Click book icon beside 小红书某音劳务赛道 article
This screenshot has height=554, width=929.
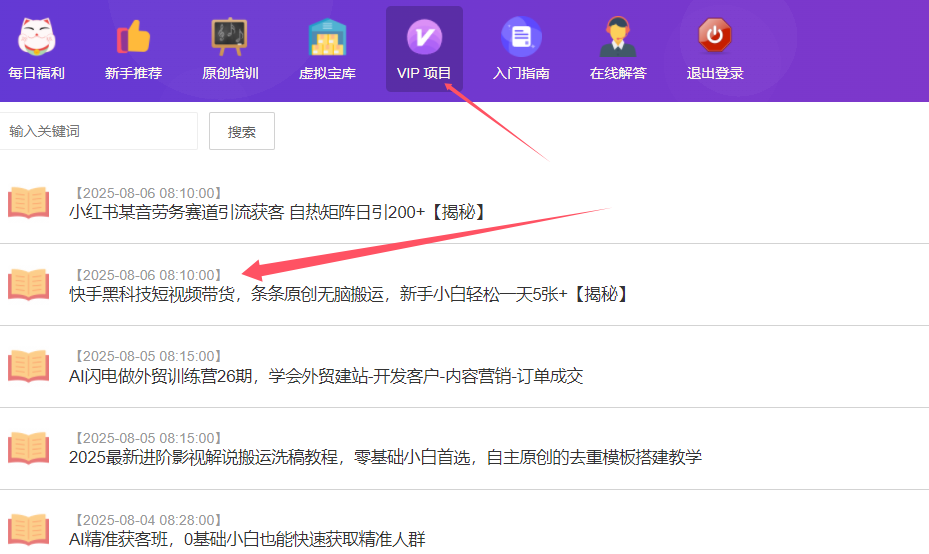point(28,203)
